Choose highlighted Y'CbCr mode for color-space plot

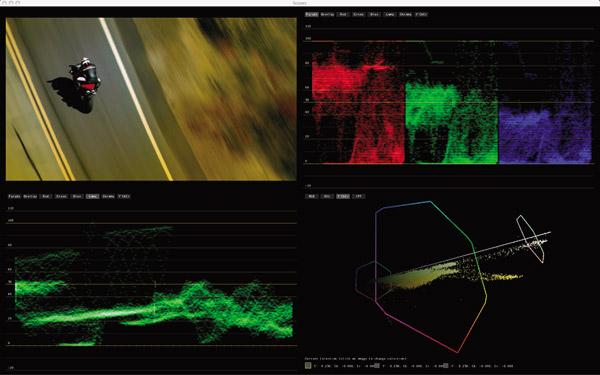tap(342, 196)
